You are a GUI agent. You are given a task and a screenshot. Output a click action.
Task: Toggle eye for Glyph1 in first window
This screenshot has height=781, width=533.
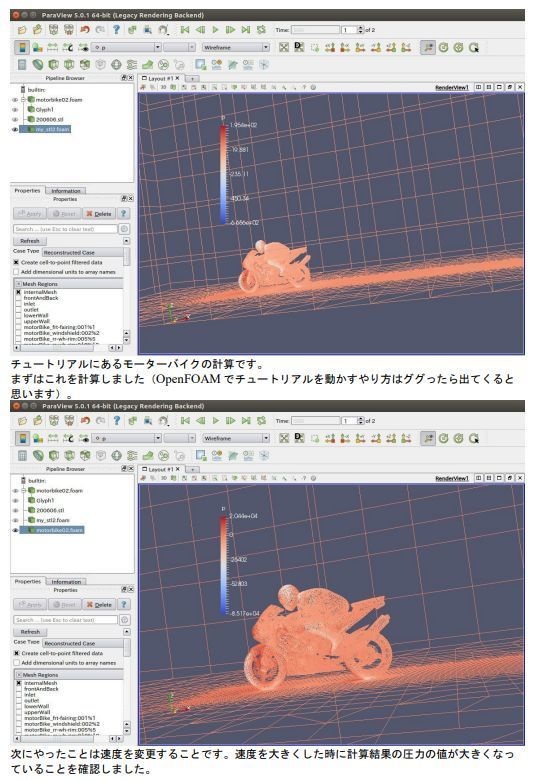click(15, 110)
